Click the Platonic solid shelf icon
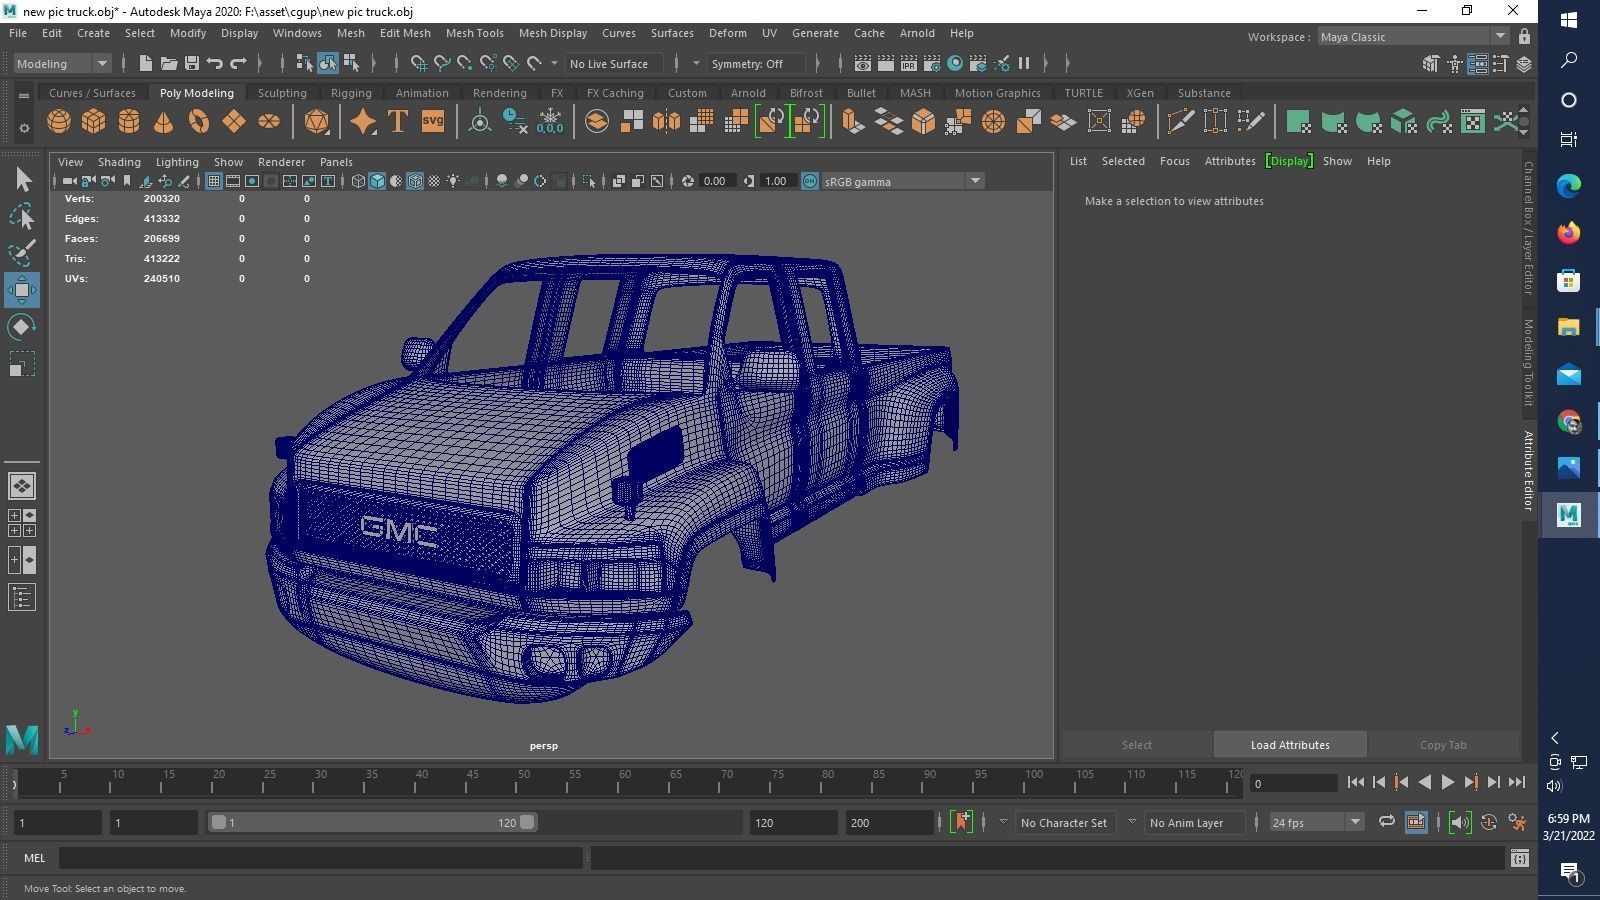1600x900 pixels. coord(317,122)
